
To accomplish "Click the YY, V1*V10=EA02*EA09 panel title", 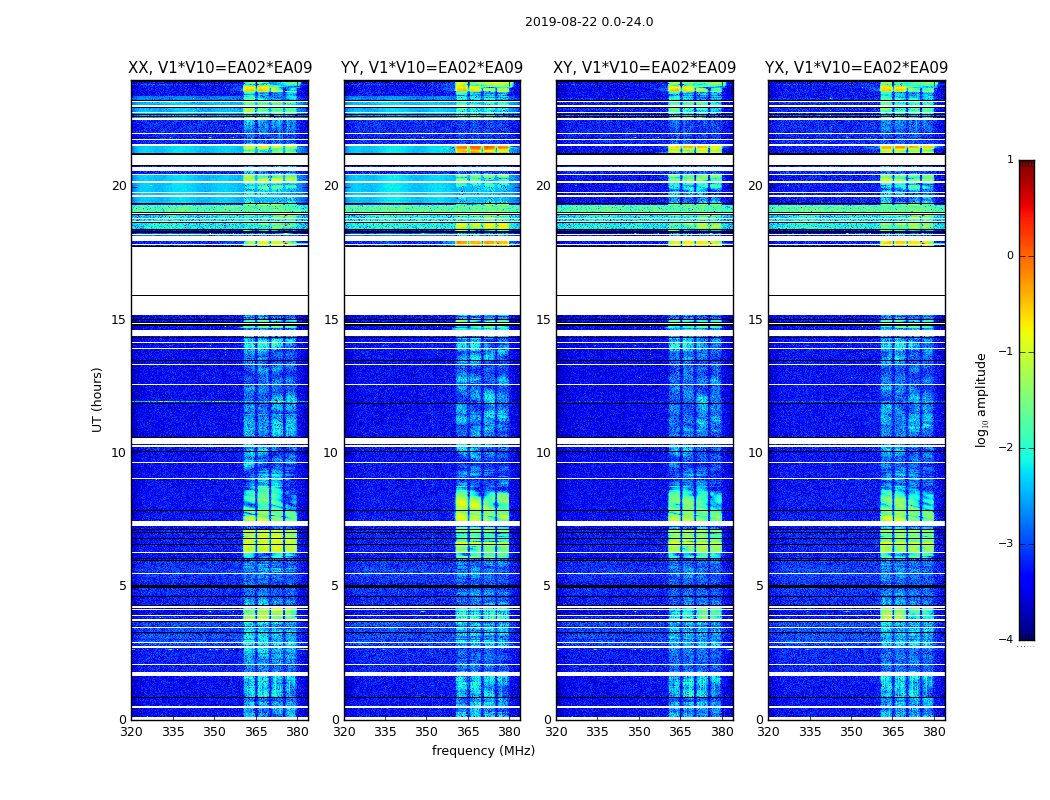I will click(x=432, y=68).
